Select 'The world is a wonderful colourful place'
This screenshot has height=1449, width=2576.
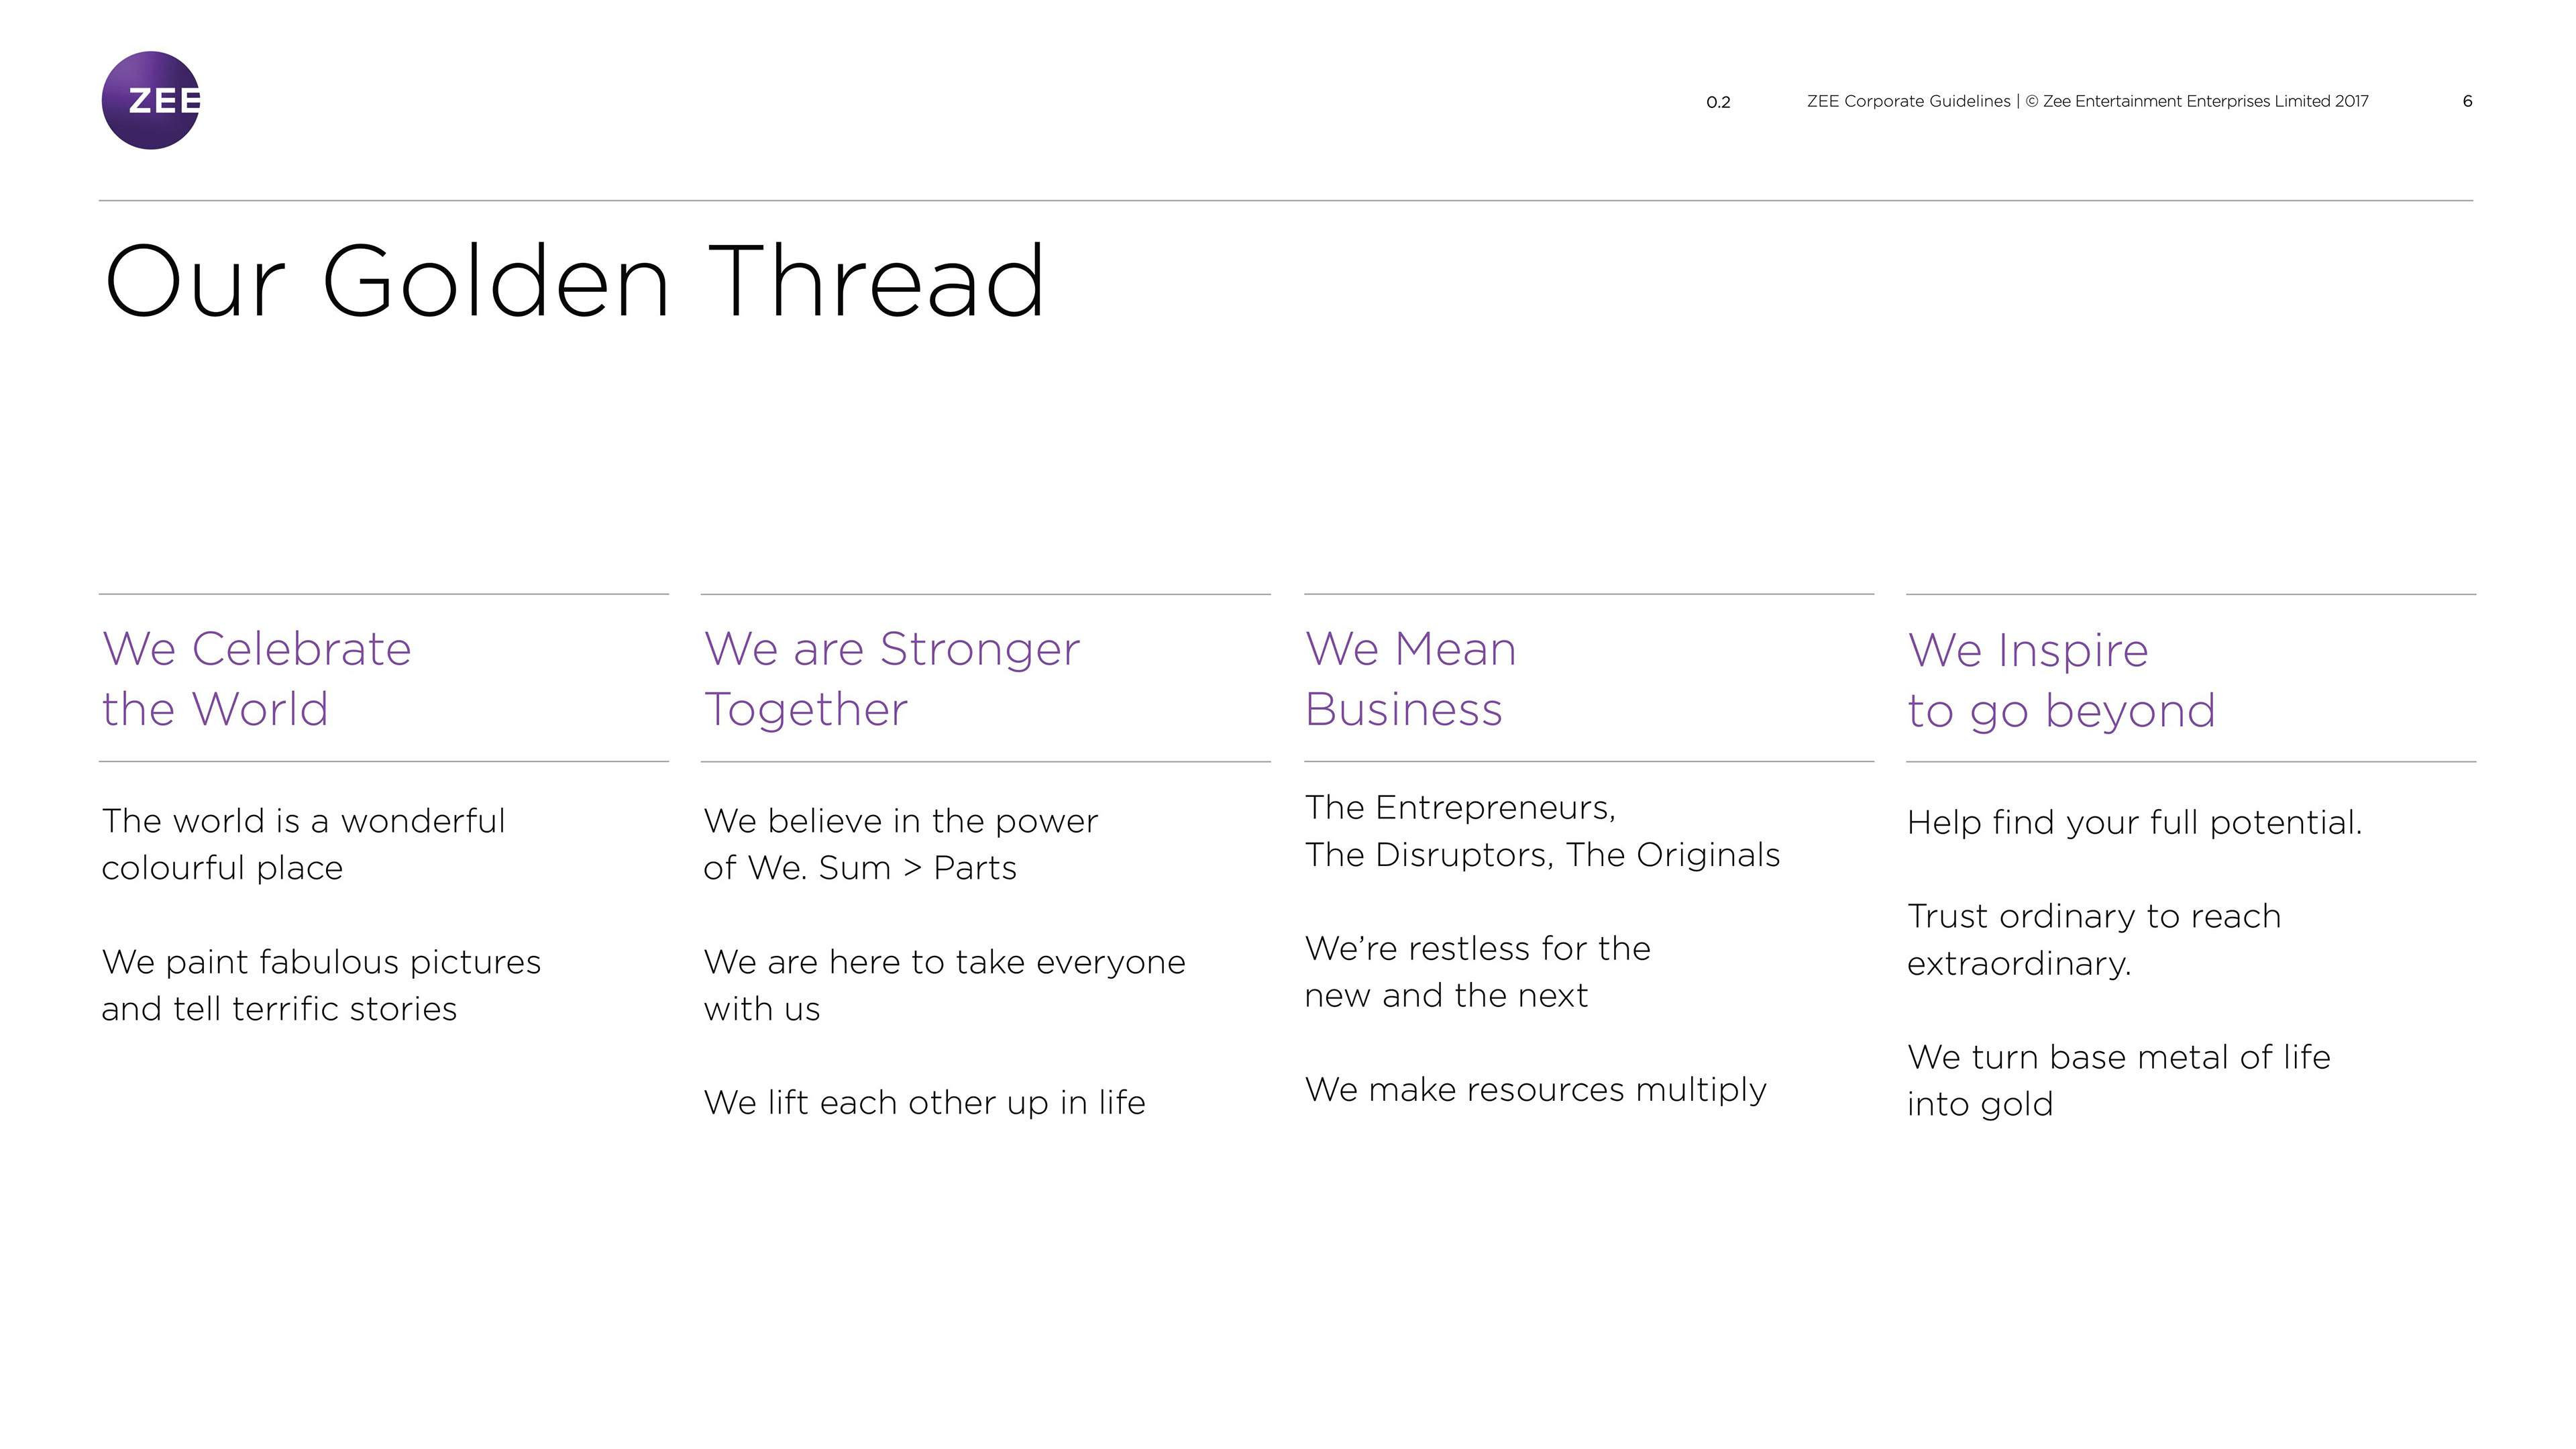point(303,844)
